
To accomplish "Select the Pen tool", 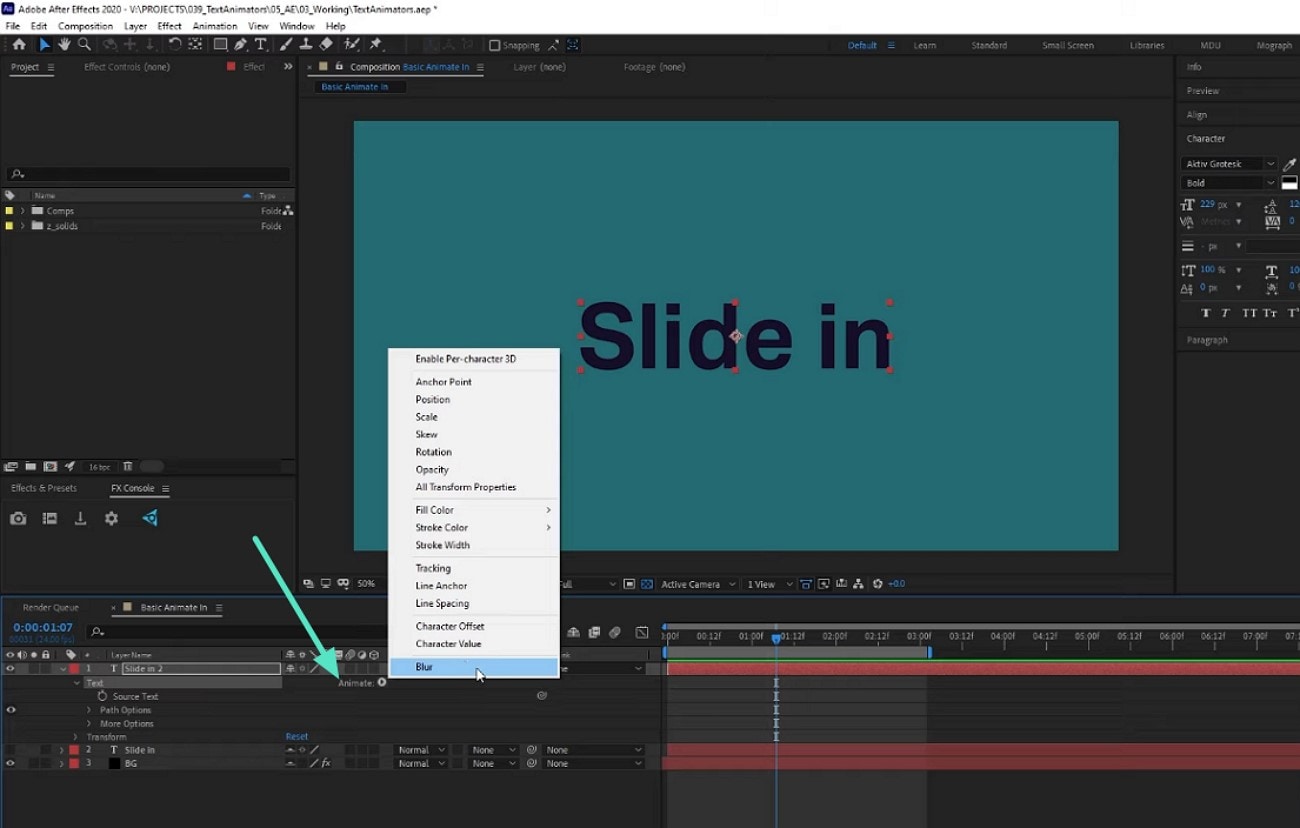I will click(x=241, y=45).
